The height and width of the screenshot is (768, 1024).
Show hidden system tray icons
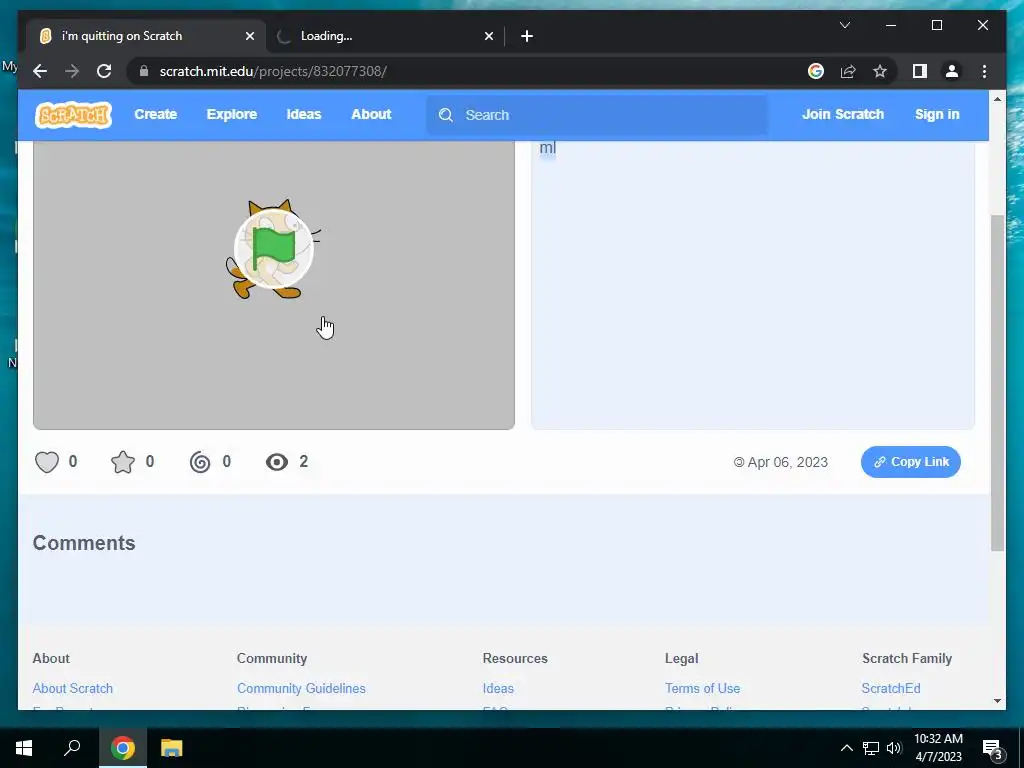tap(846, 748)
